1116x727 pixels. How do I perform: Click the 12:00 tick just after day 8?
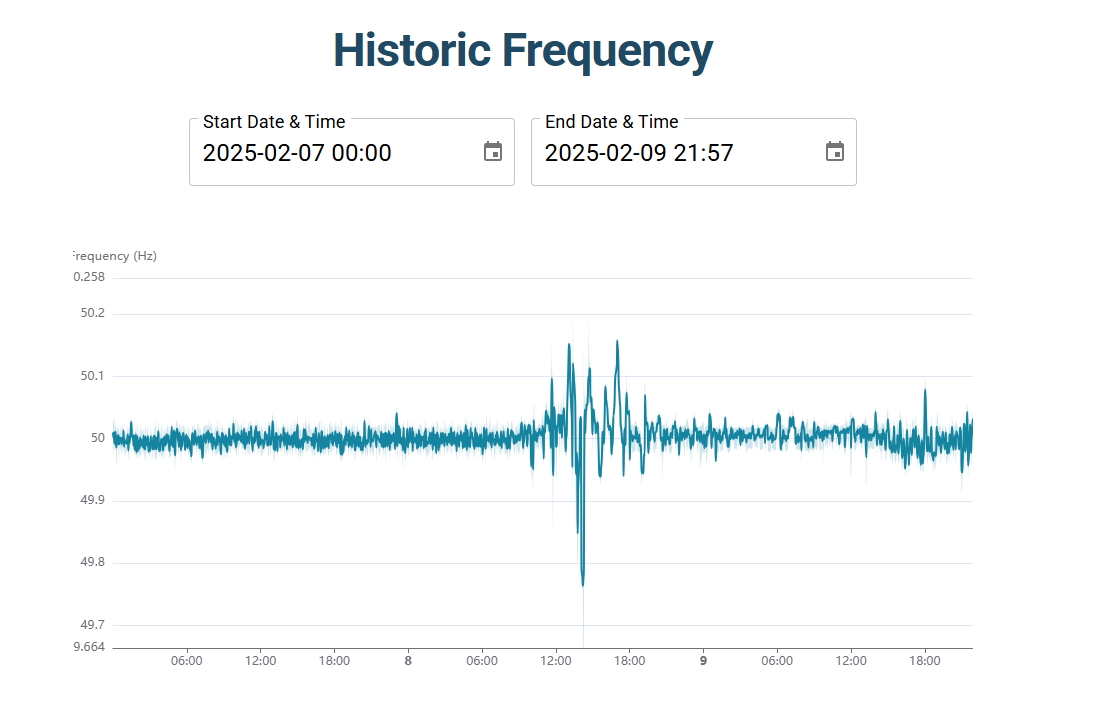point(556,661)
